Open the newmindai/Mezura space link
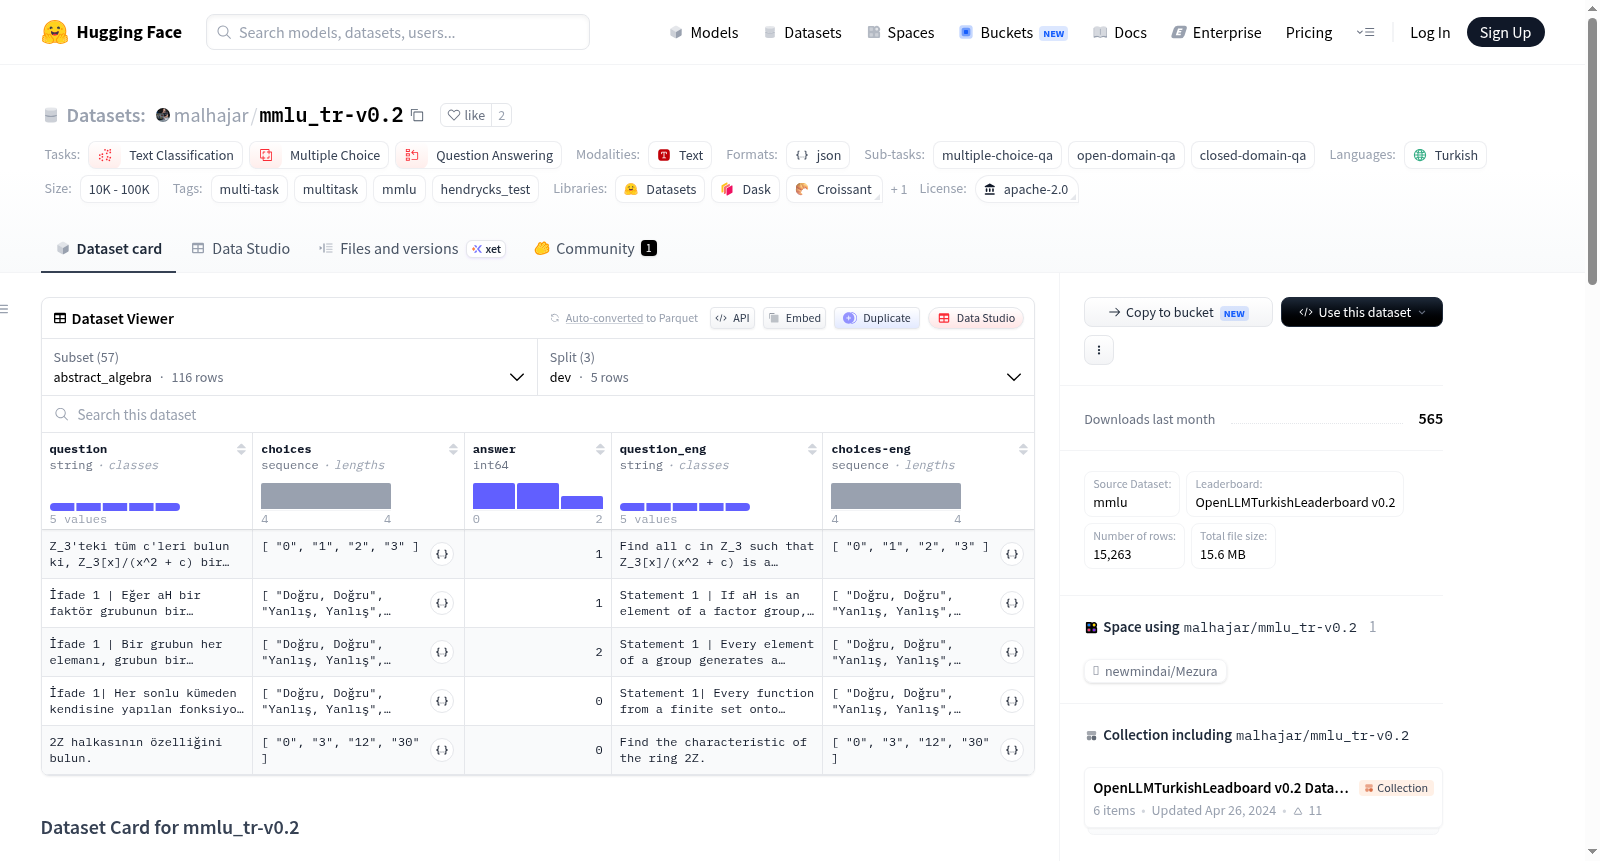1600x861 pixels. [x=1155, y=671]
